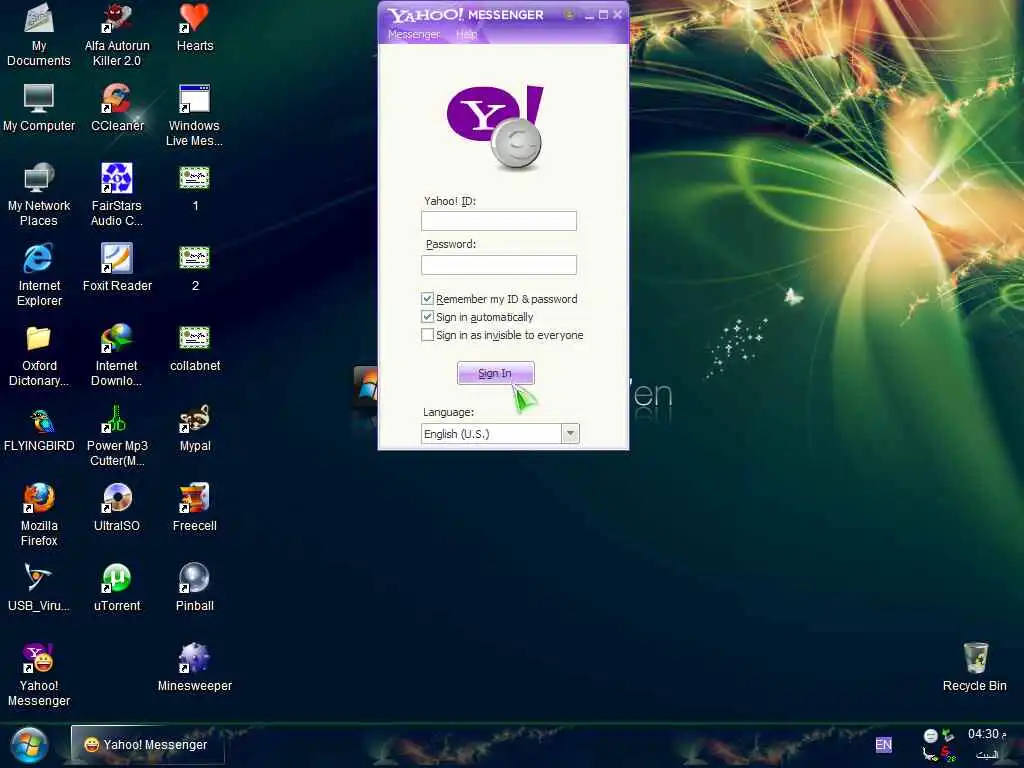Launch Internet Explorer desktop icon

pyautogui.click(x=39, y=274)
